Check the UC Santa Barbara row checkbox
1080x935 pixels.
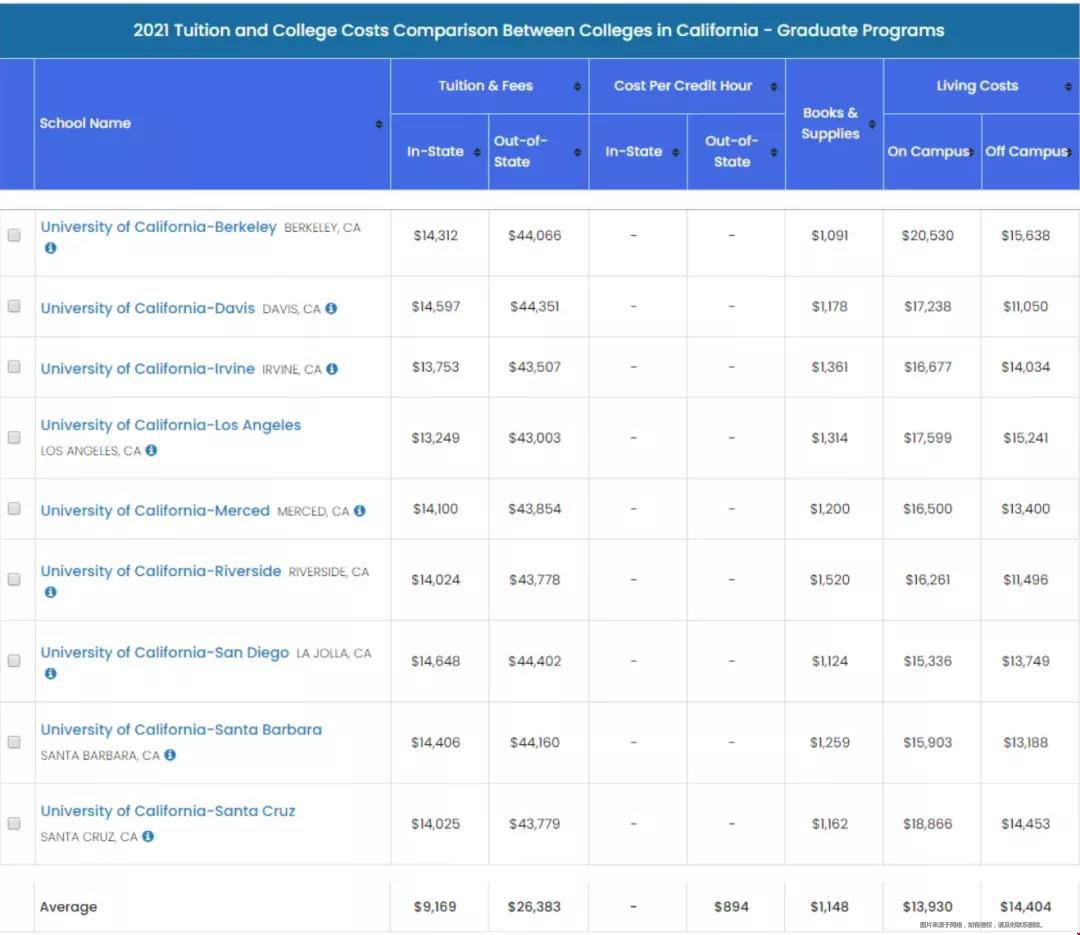click(14, 742)
